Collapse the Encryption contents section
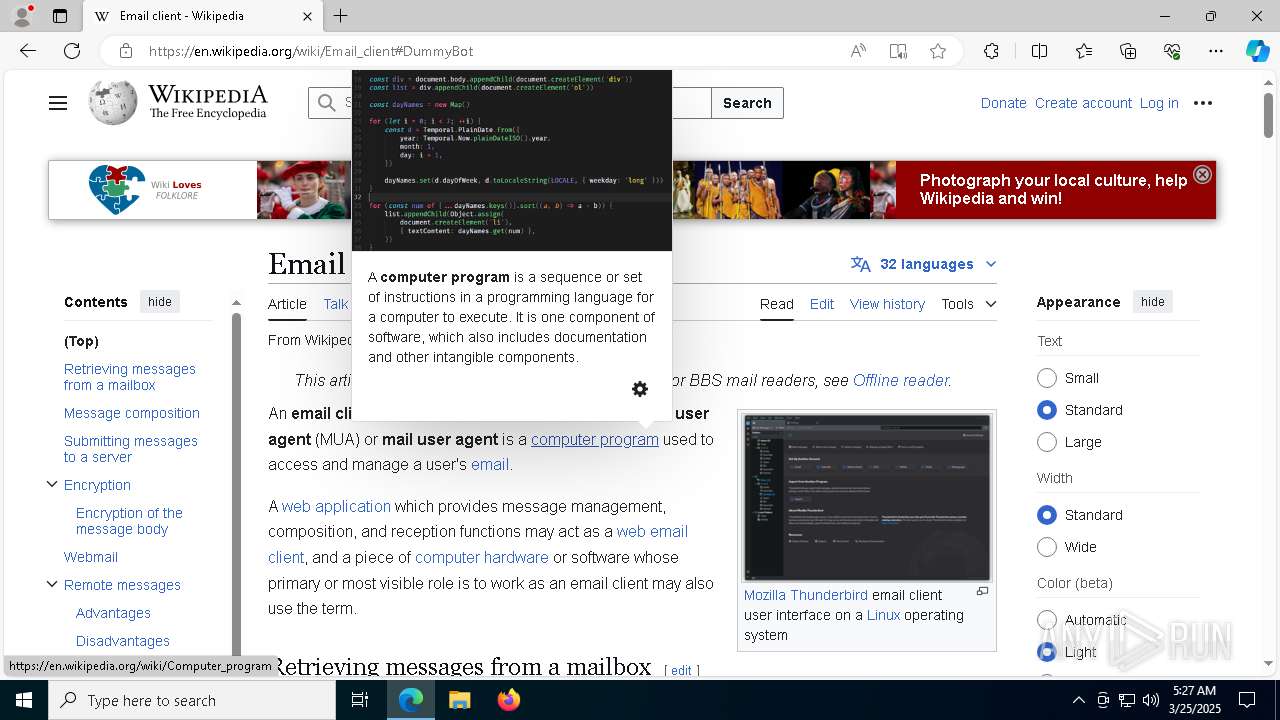The width and height of the screenshot is (1280, 720). (x=52, y=484)
